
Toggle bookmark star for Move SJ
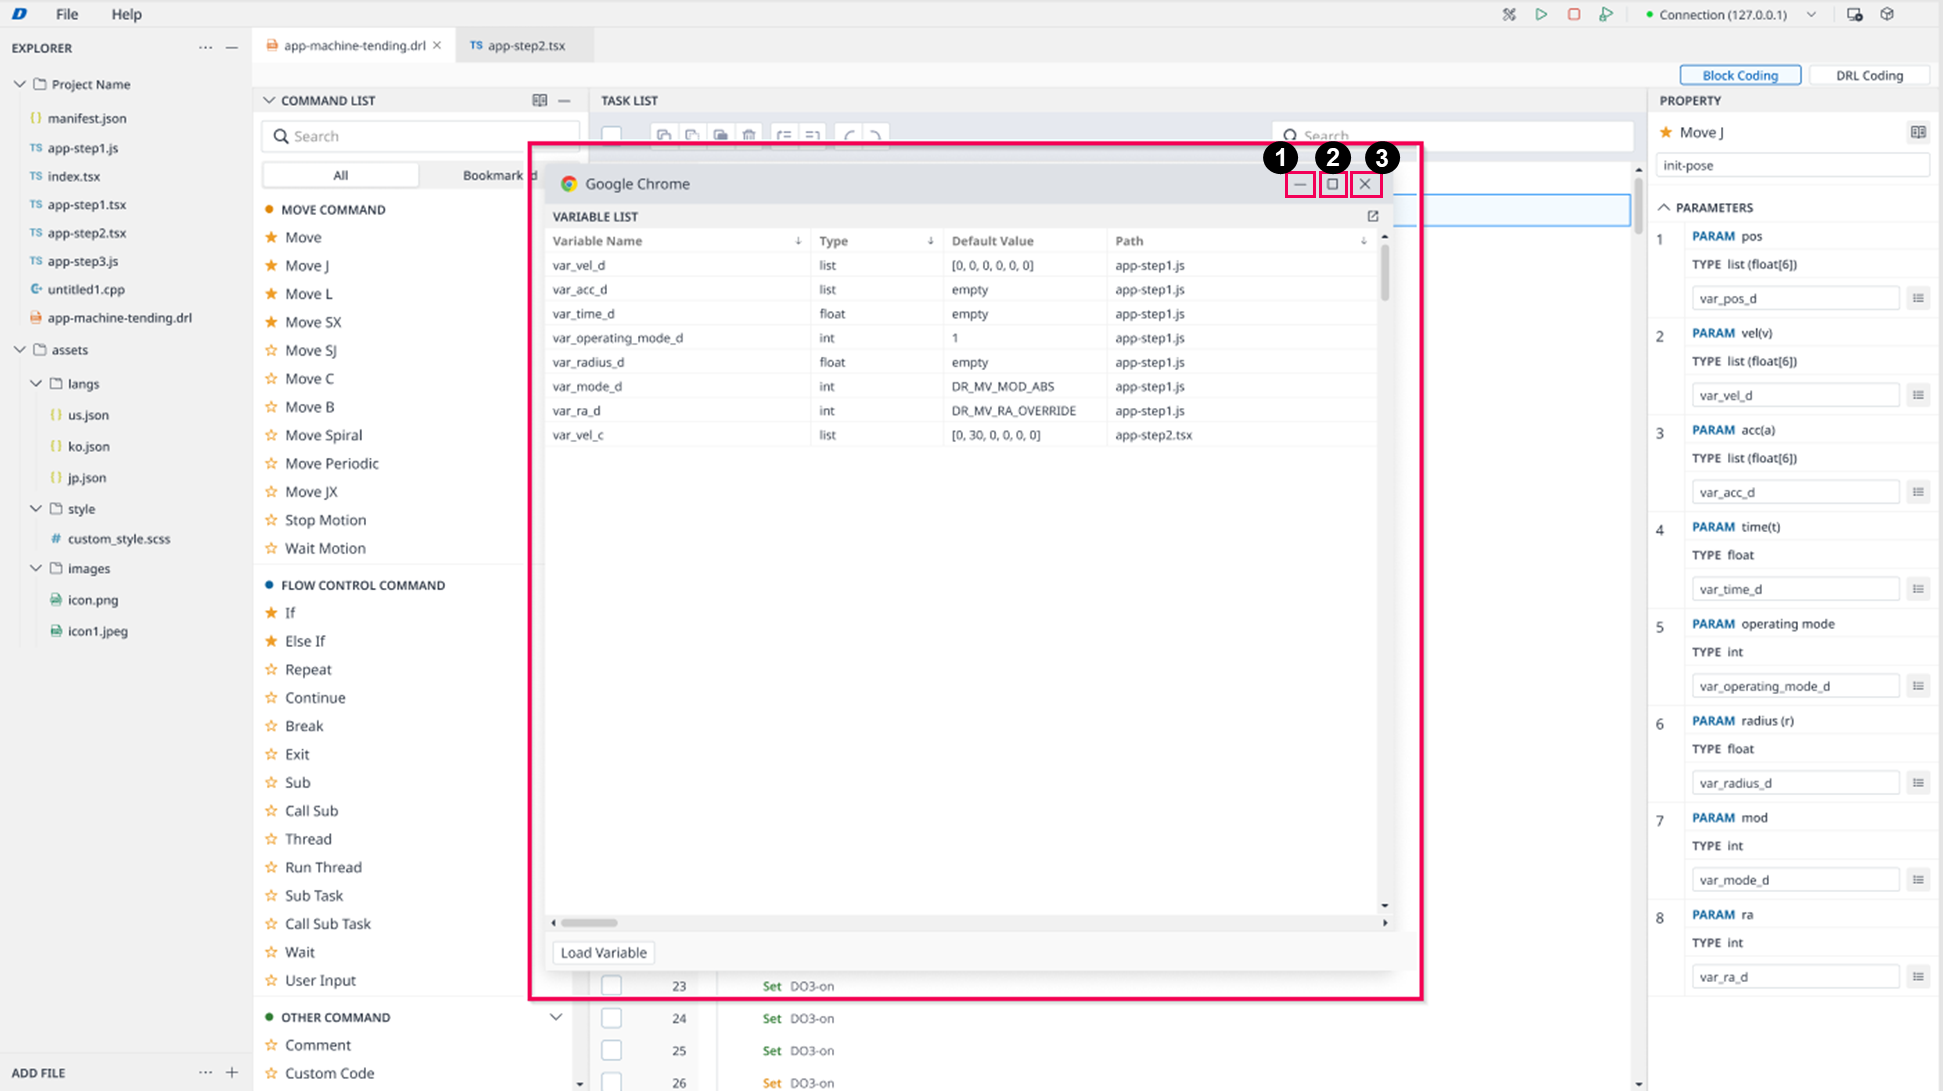coord(270,350)
